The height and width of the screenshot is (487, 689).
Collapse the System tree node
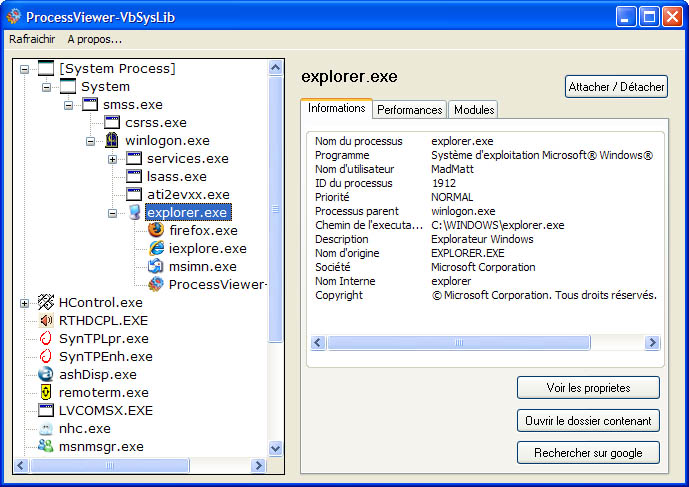pos(47,87)
